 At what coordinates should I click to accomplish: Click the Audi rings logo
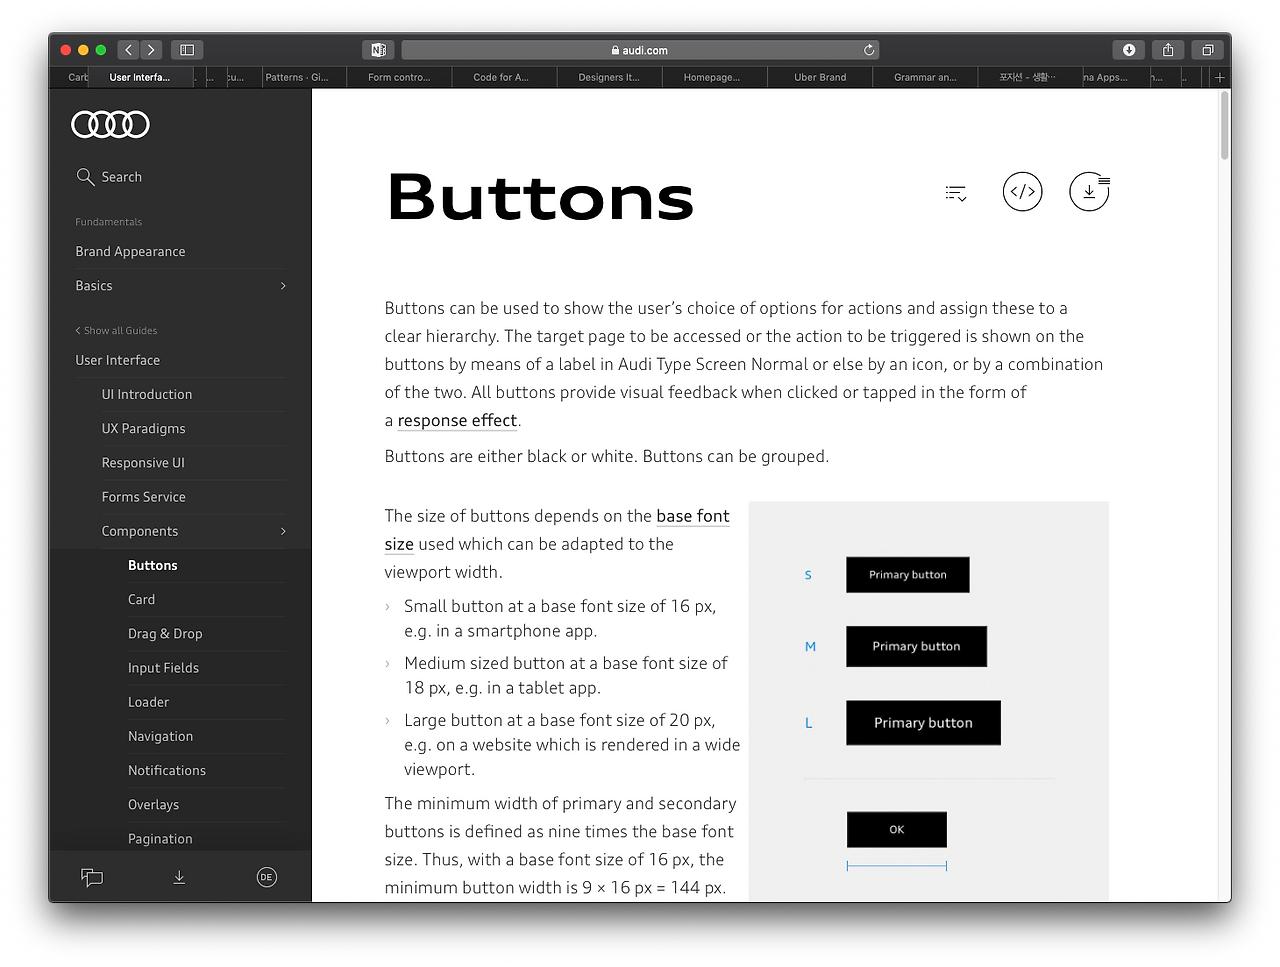click(x=110, y=124)
